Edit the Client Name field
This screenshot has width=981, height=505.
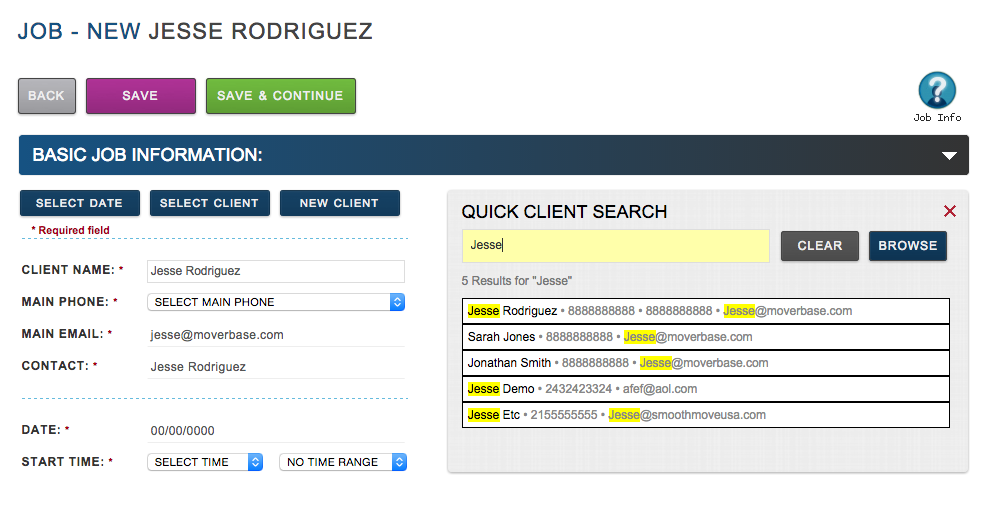[x=275, y=271]
